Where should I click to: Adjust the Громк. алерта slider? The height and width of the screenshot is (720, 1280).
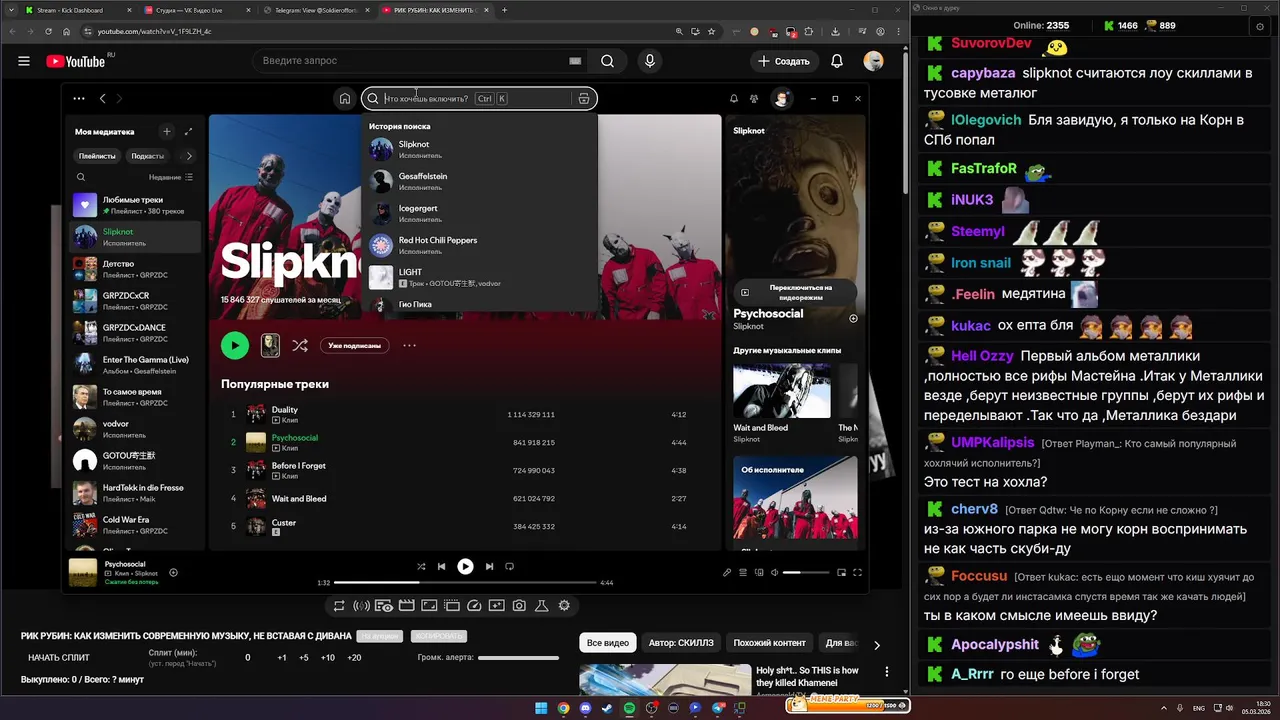click(518, 658)
